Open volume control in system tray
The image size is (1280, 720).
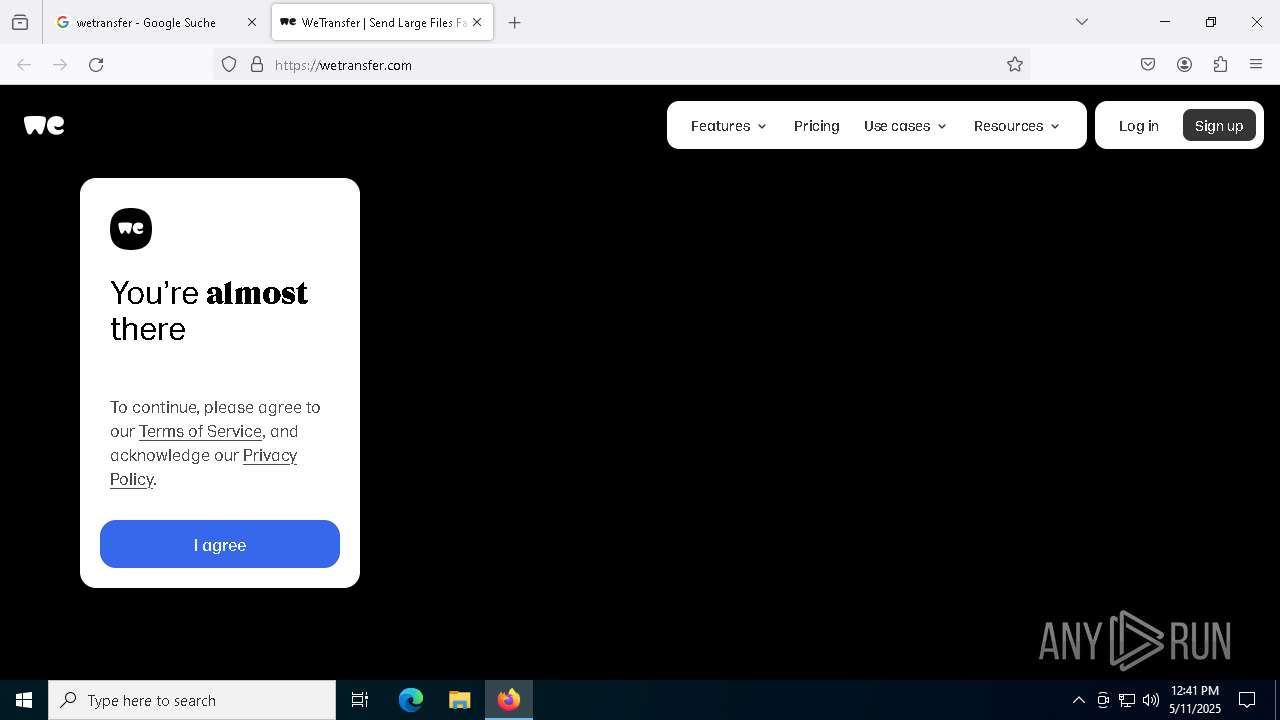point(1151,700)
